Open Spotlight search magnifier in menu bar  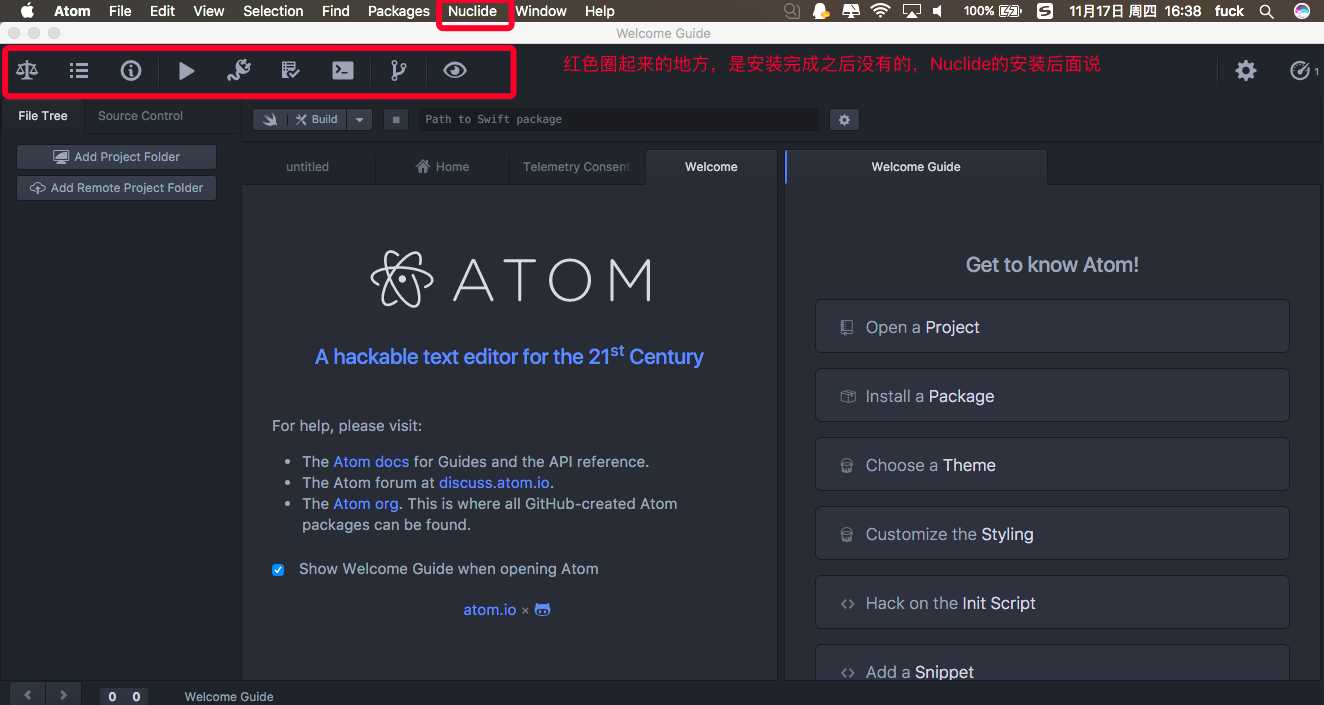tap(1266, 11)
